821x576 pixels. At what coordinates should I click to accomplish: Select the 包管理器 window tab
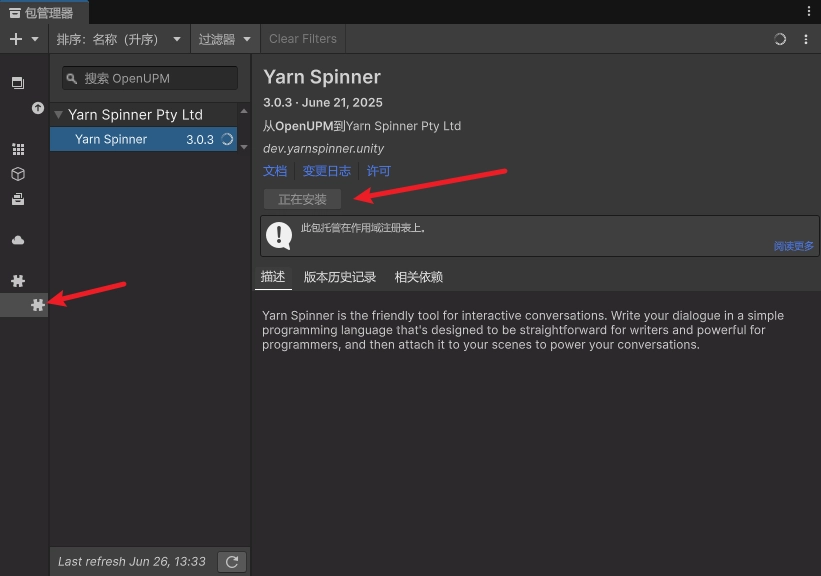click(x=43, y=13)
